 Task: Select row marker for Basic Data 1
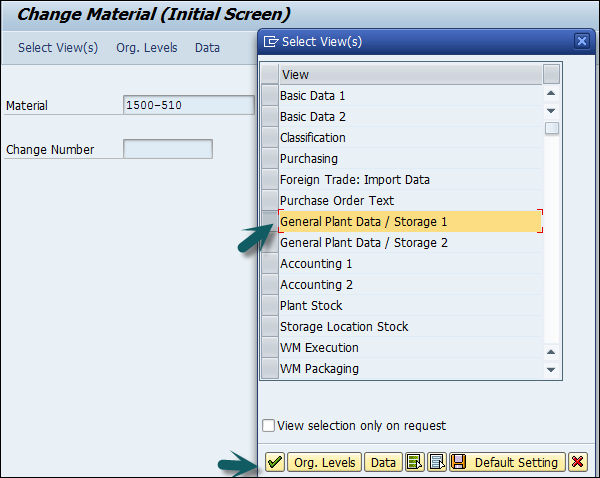pyautogui.click(x=270, y=96)
